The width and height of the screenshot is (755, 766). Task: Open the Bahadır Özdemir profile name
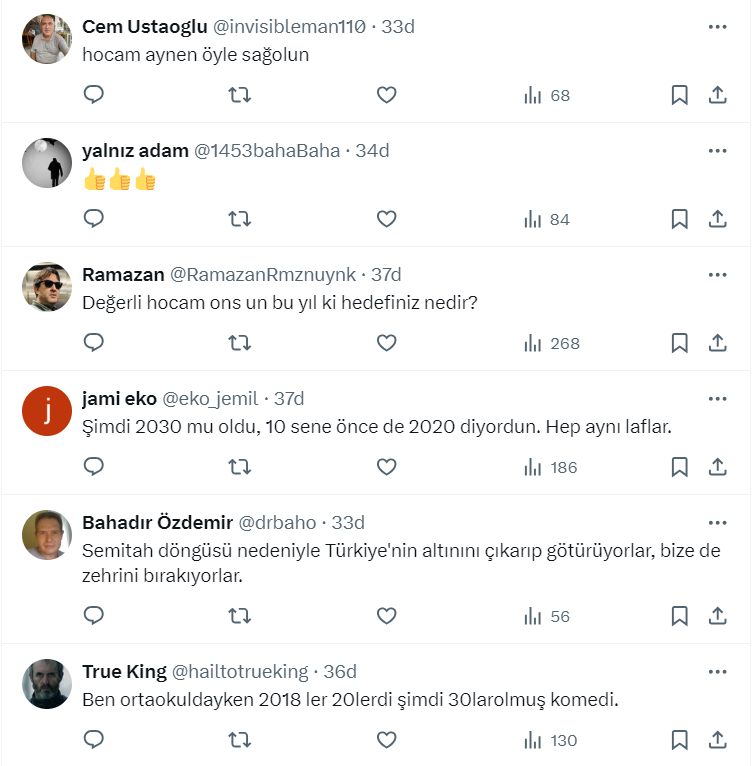click(x=157, y=523)
